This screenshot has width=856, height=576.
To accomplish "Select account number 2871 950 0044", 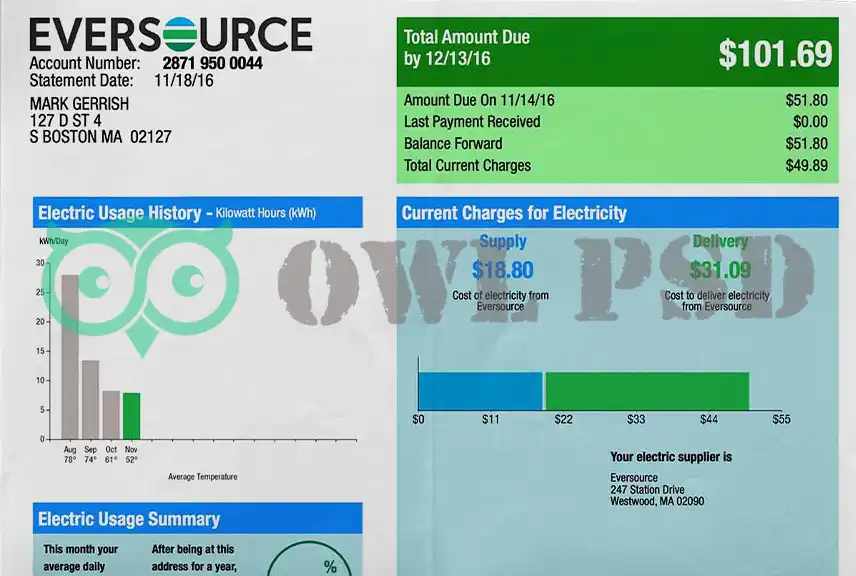I will pyautogui.click(x=212, y=63).
